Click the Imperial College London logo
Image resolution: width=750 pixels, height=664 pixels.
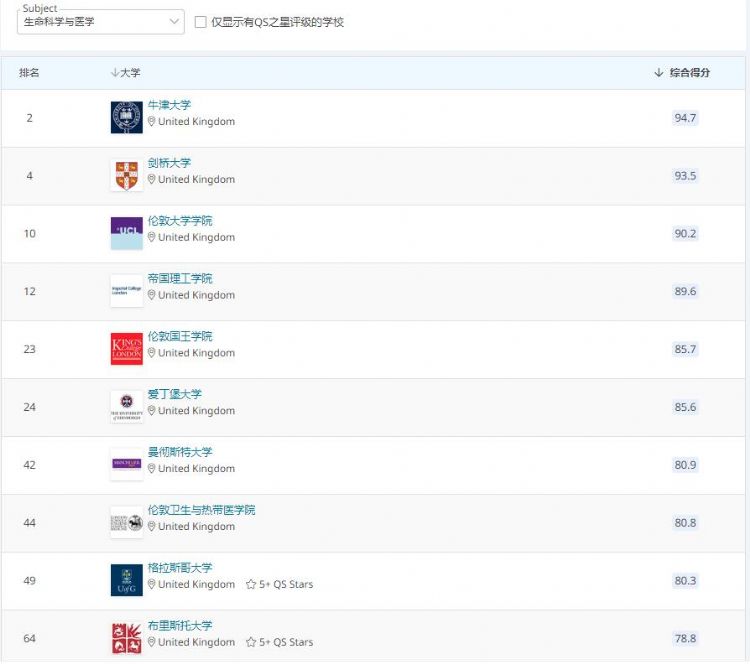click(x=127, y=291)
